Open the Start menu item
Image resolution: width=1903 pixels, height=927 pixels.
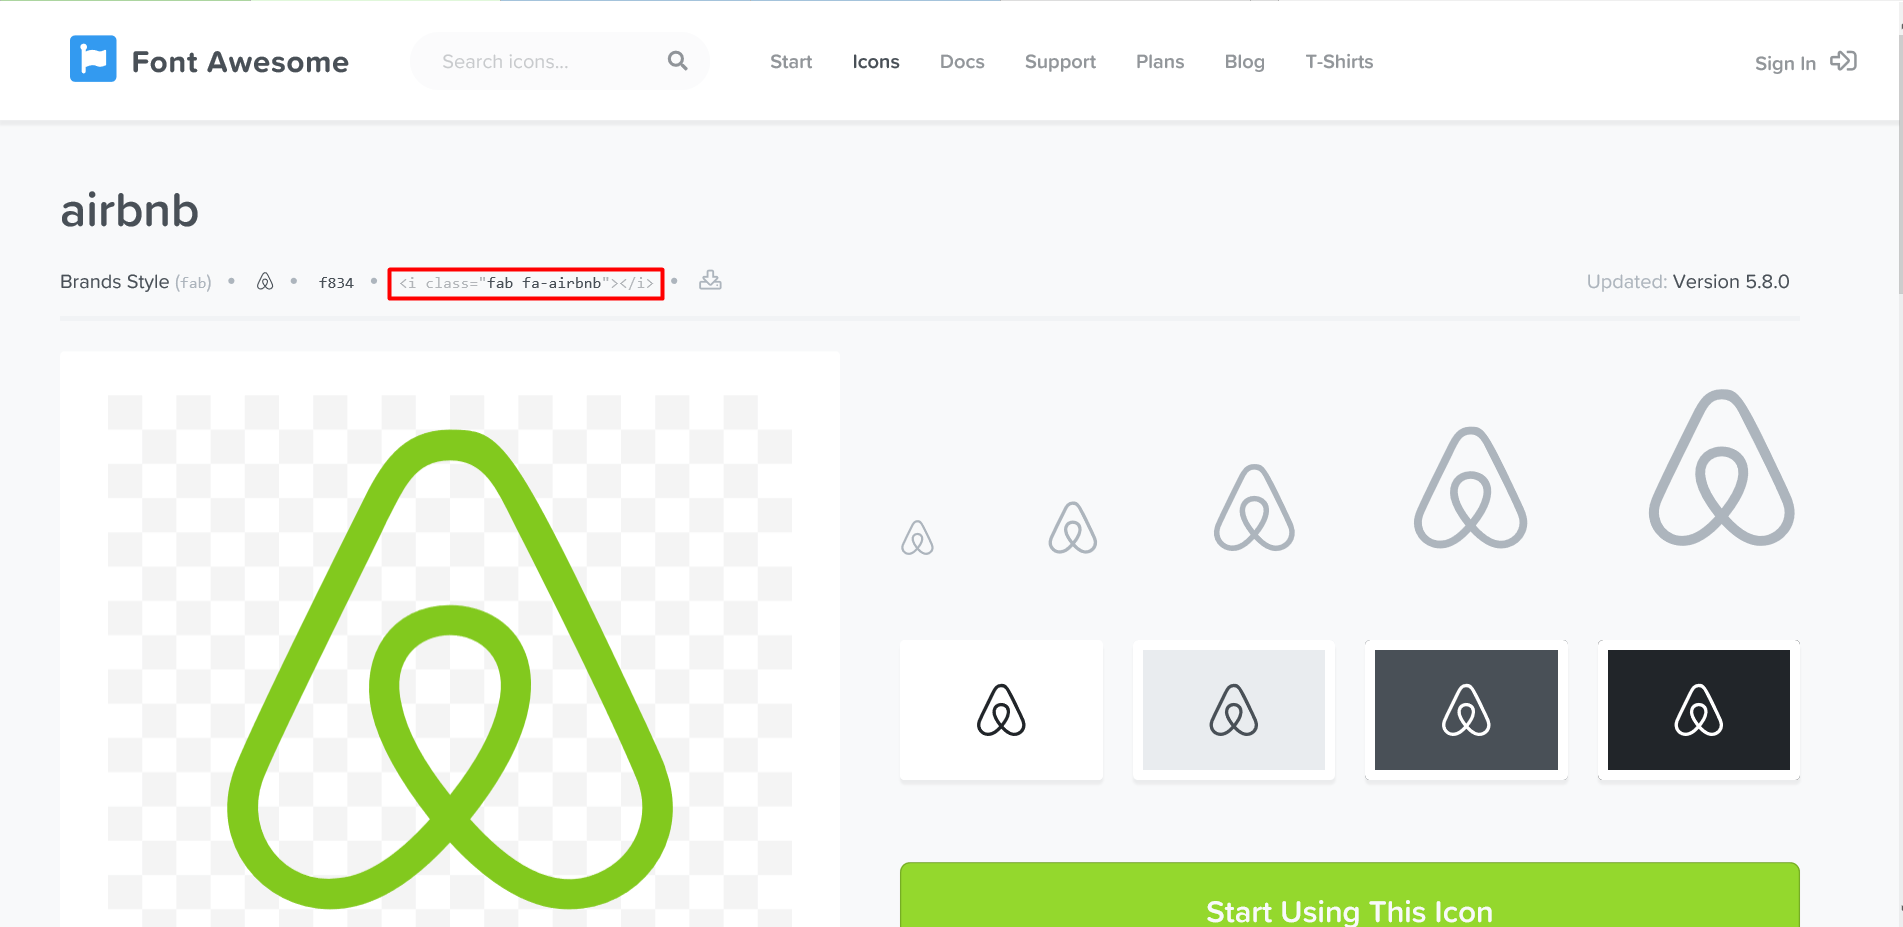point(791,62)
